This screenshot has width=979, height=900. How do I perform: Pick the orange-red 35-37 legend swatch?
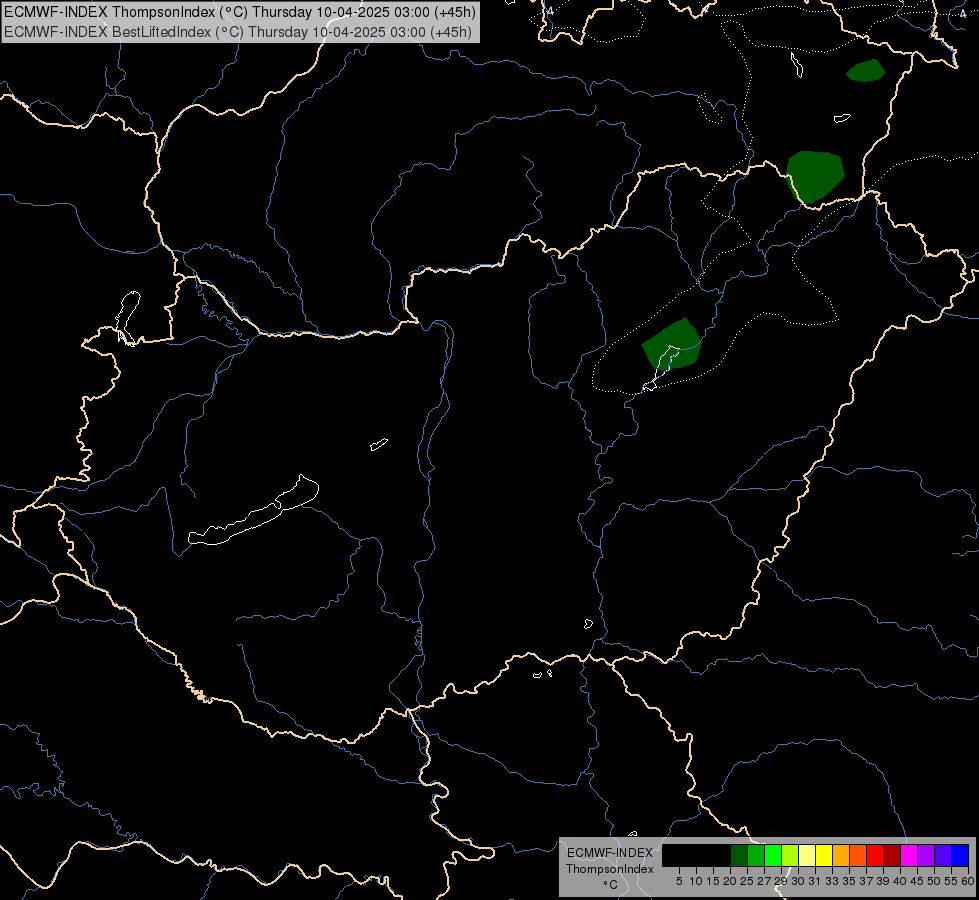858,856
